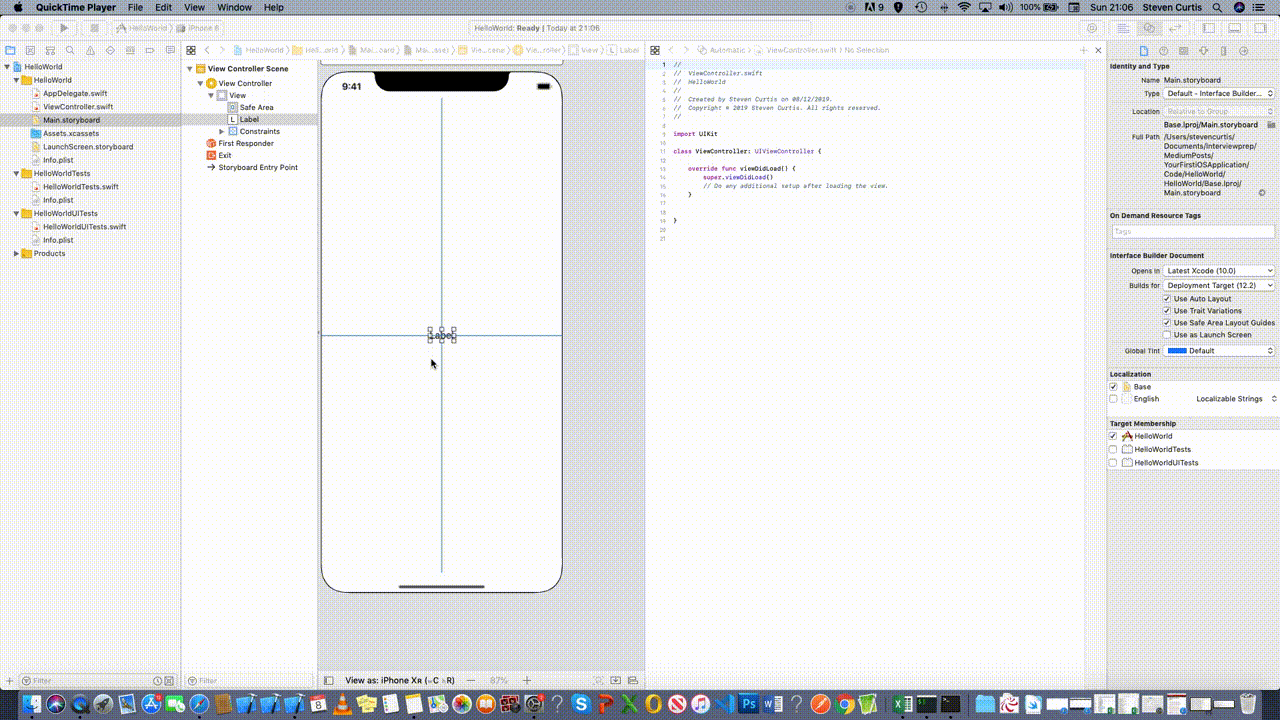This screenshot has height=720, width=1280.
Task: Toggle Use Safe Area Layout Guides checkbox
Action: point(1167,323)
